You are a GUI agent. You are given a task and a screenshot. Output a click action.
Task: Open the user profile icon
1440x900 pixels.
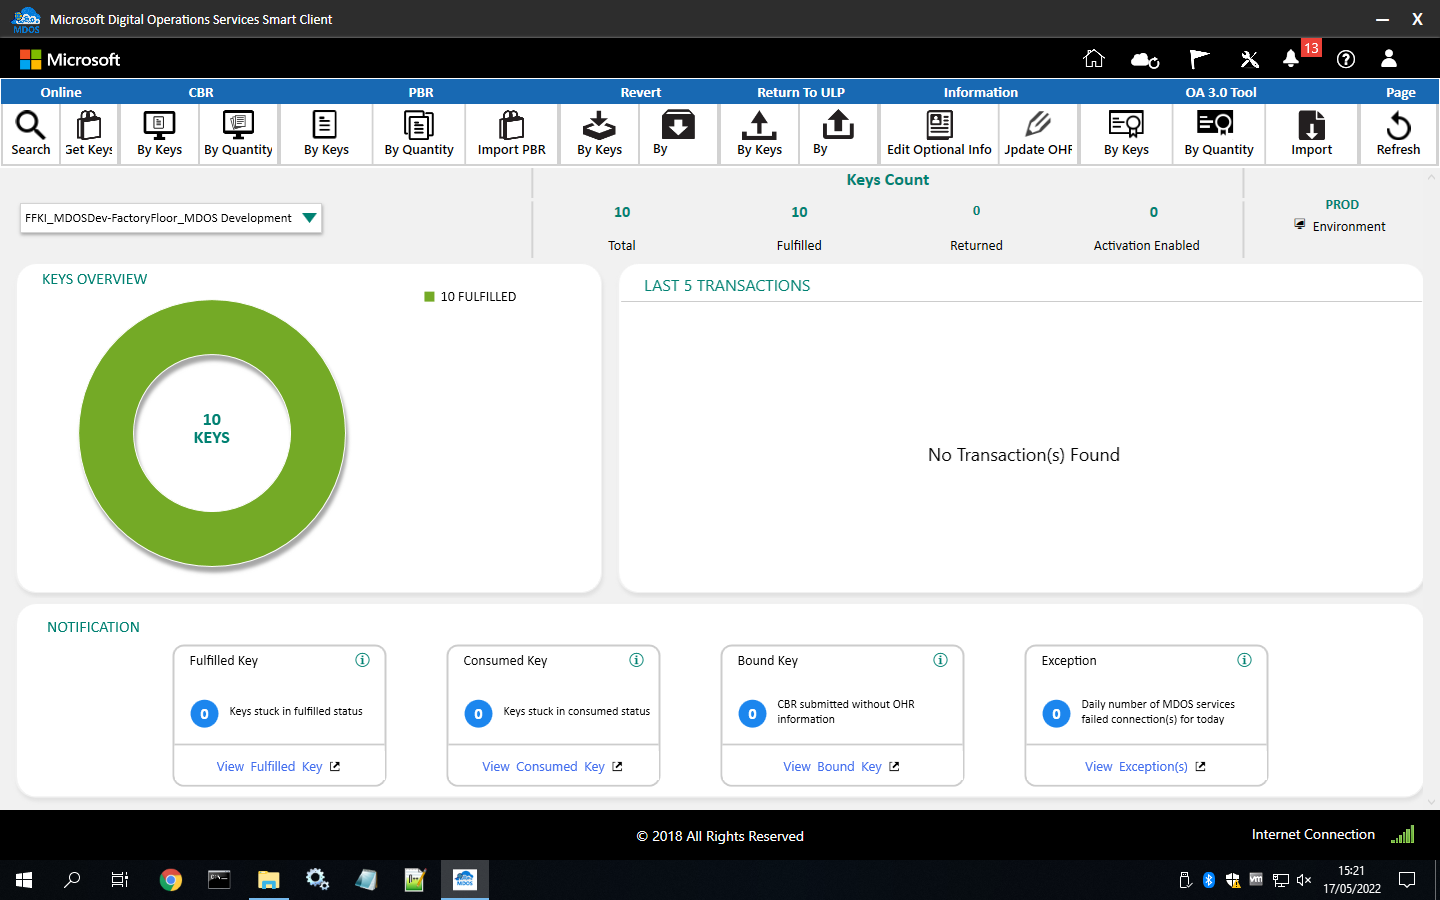(x=1389, y=59)
